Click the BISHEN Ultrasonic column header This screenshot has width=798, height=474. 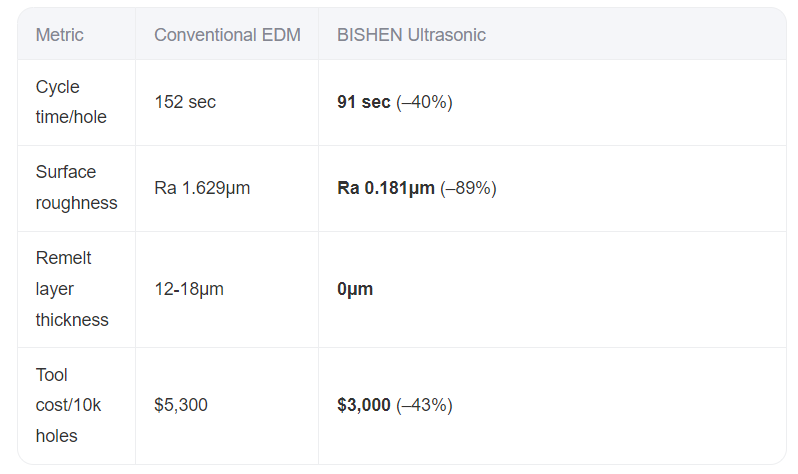click(x=411, y=35)
